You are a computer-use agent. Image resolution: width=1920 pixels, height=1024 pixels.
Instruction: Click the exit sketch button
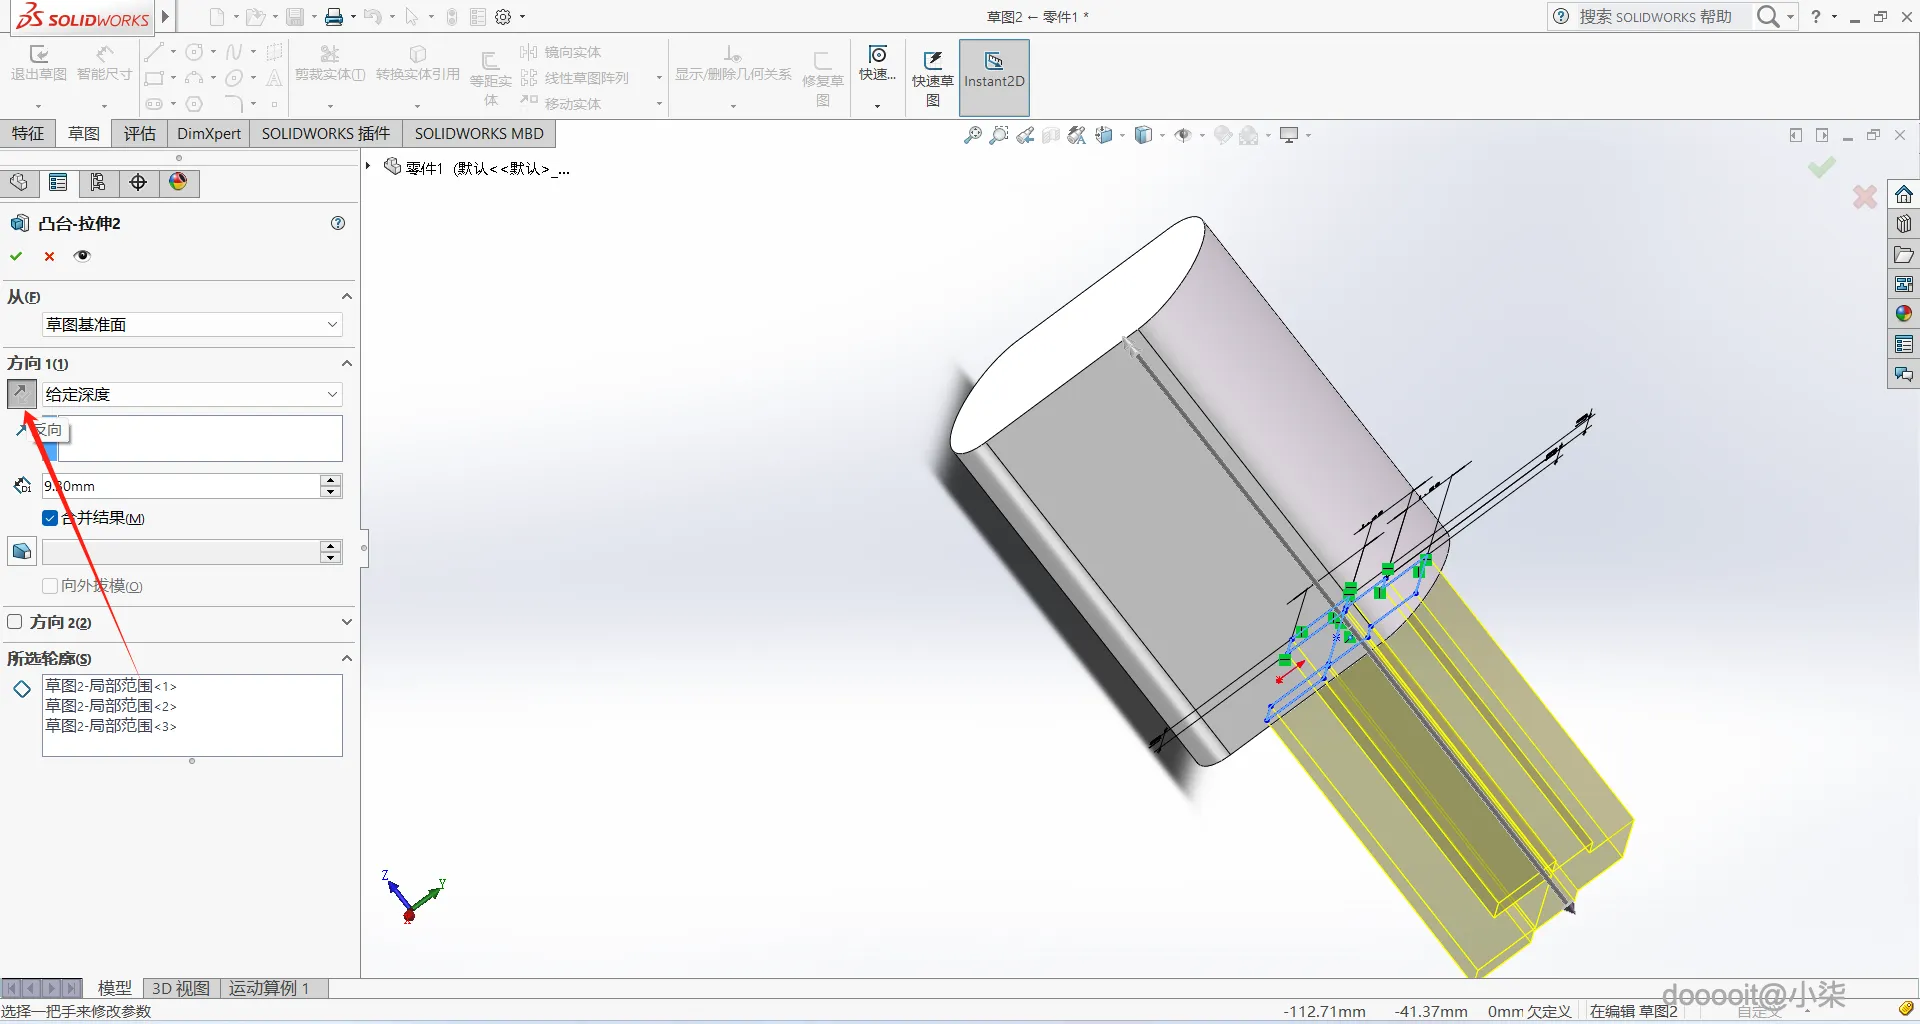(38, 64)
